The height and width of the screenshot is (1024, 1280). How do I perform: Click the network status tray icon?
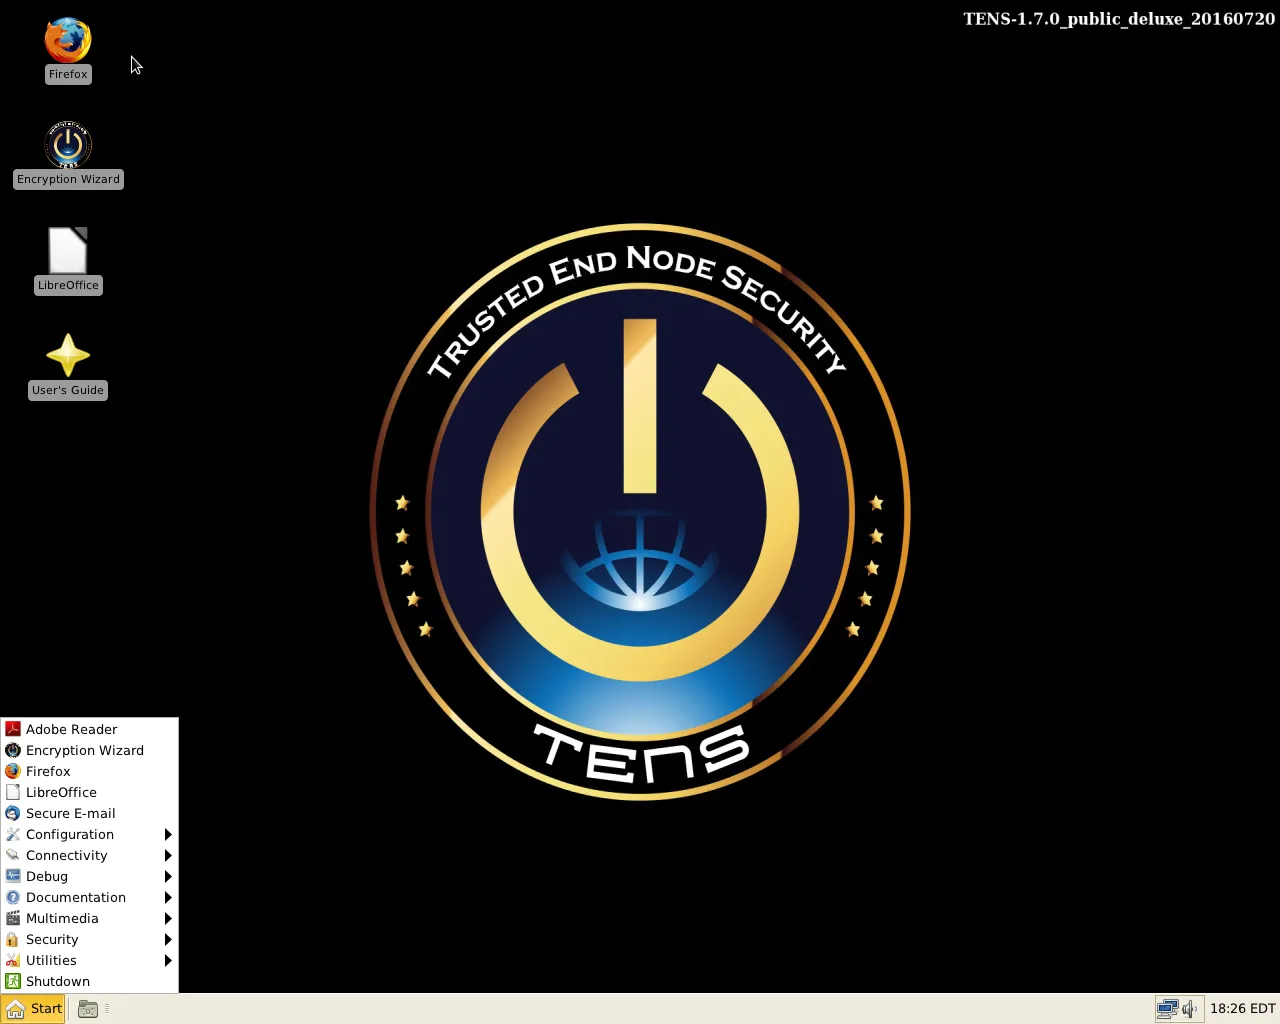tap(1167, 1009)
